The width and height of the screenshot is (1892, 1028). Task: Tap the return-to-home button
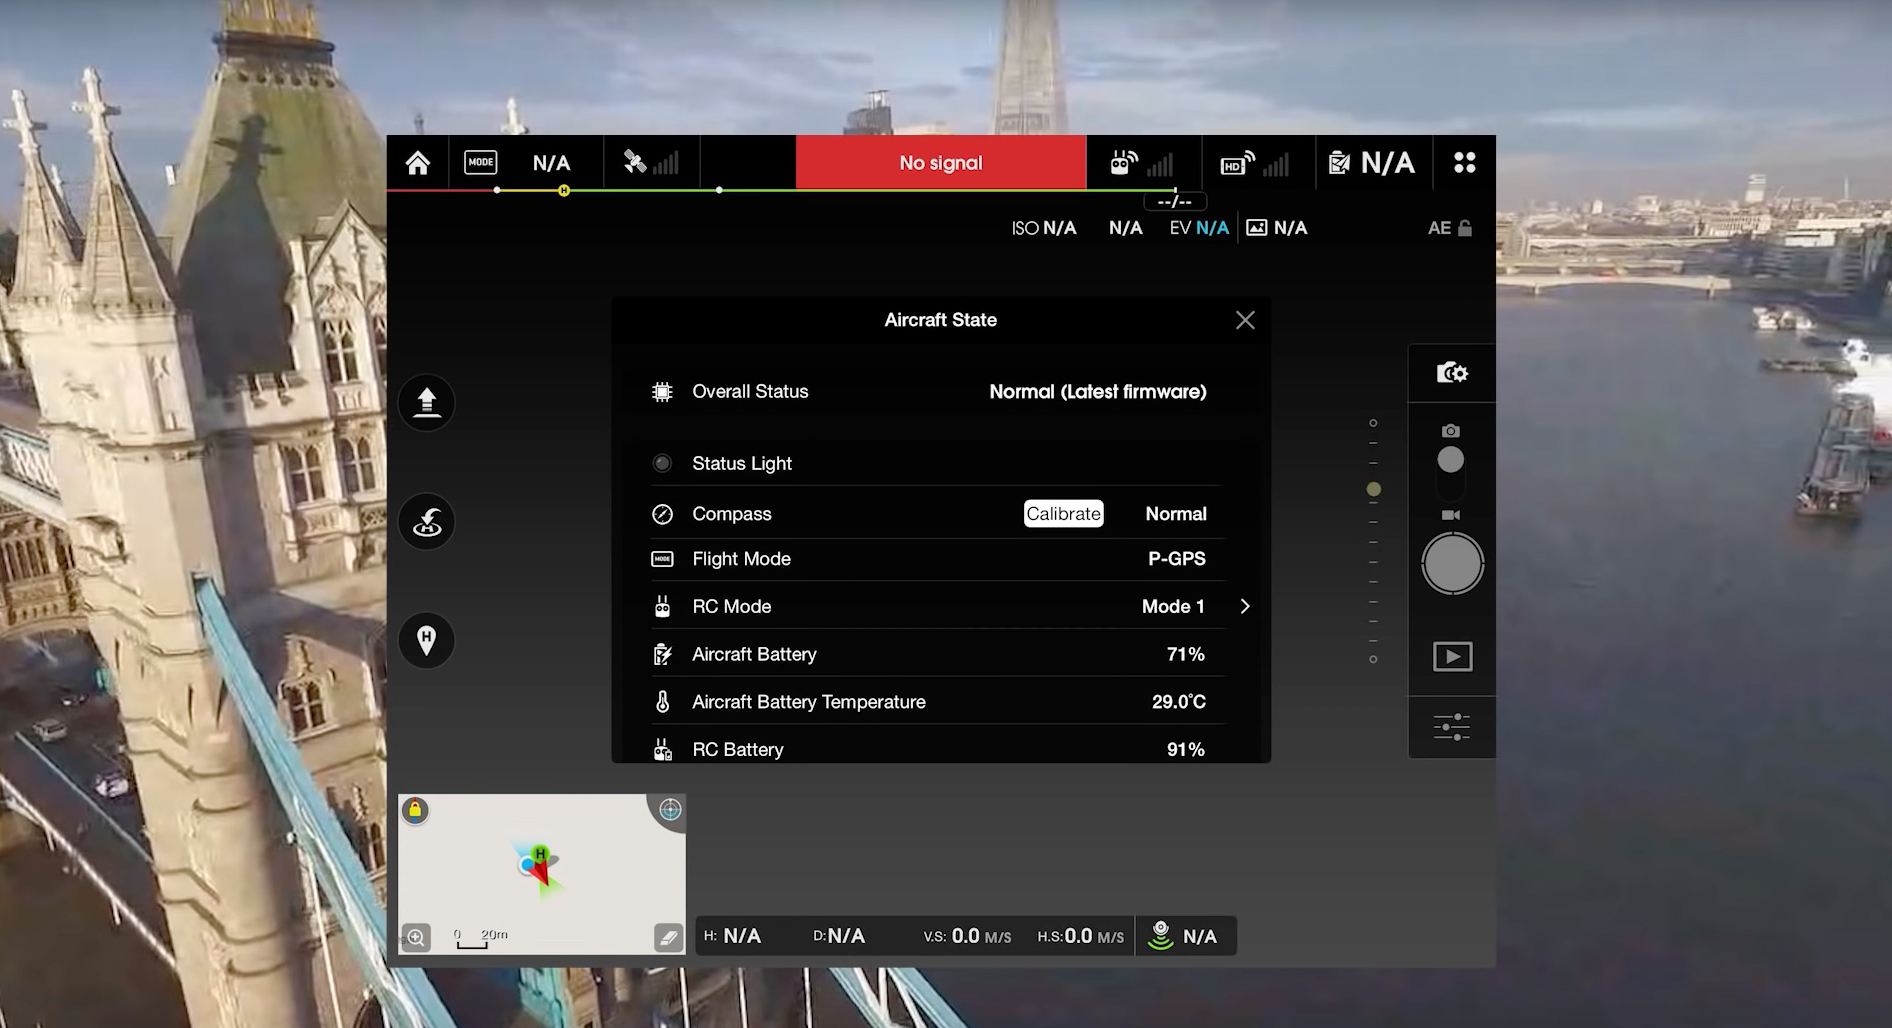pos(427,521)
